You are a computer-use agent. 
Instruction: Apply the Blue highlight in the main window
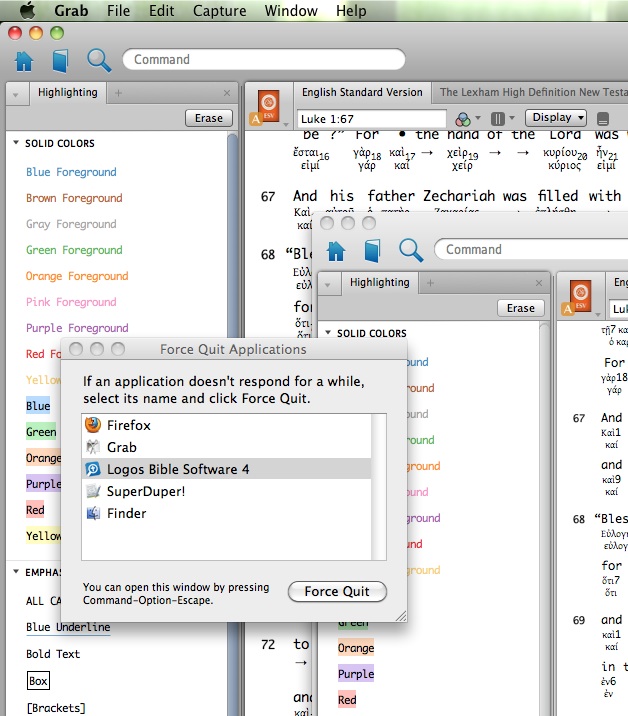point(38,405)
